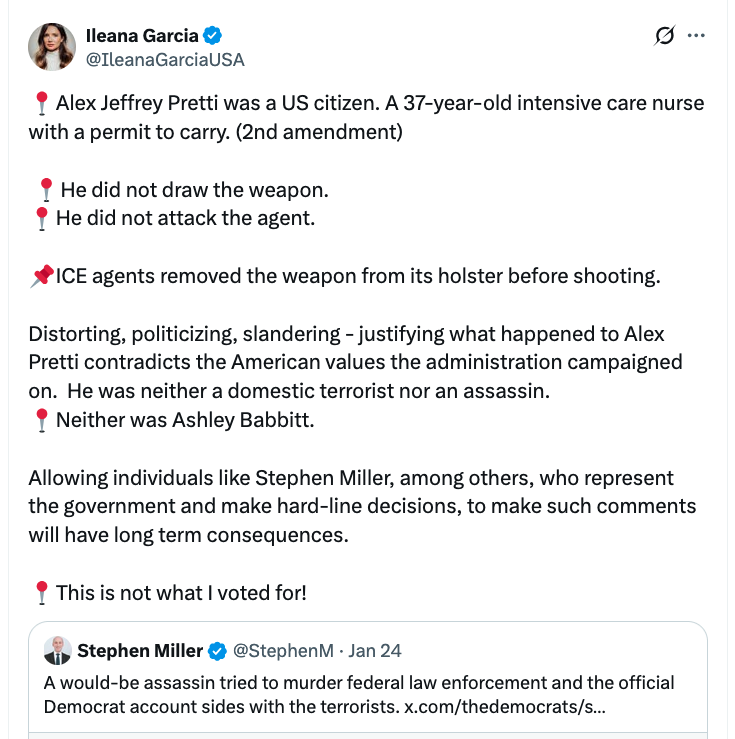Open the x.com/thedemocrats/s... link
735x739 pixels.
click(505, 706)
